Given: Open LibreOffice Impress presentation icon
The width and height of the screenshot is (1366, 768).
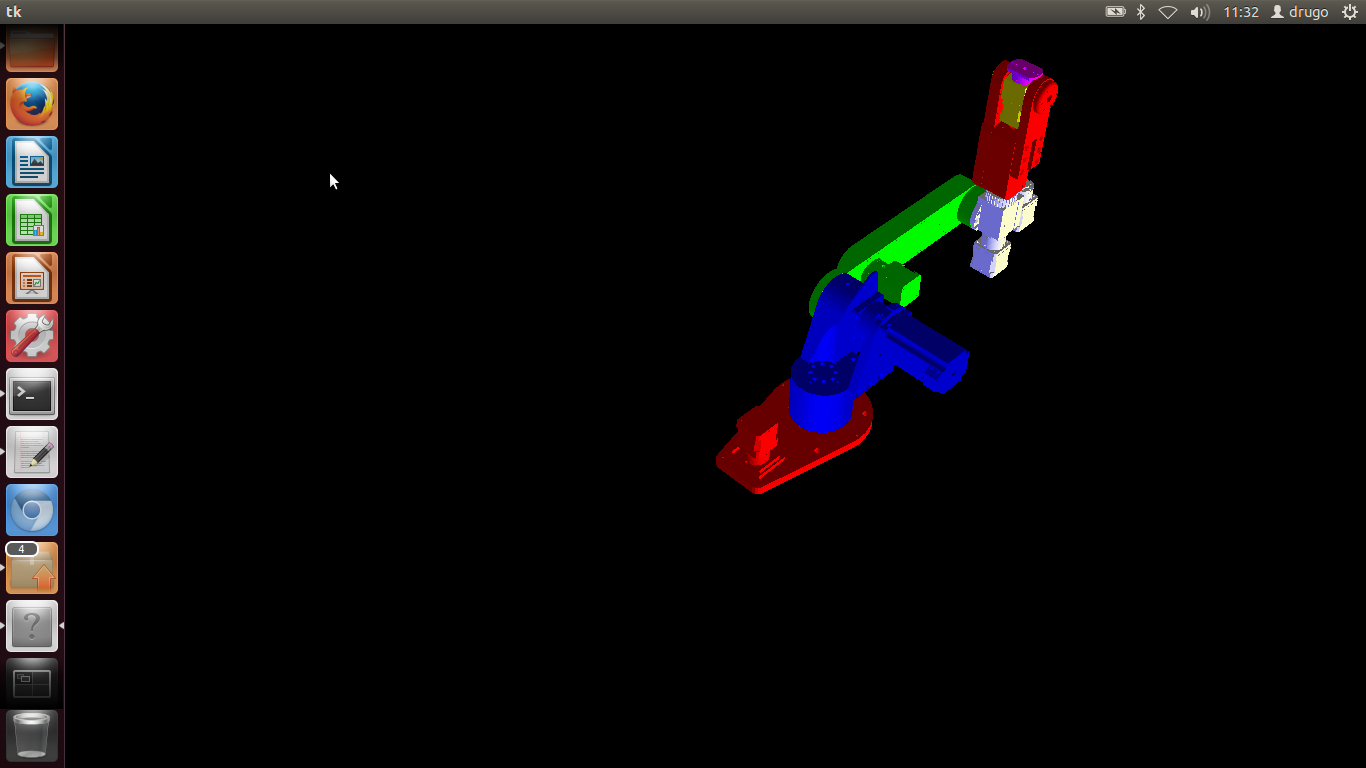Looking at the screenshot, I should coord(32,278).
